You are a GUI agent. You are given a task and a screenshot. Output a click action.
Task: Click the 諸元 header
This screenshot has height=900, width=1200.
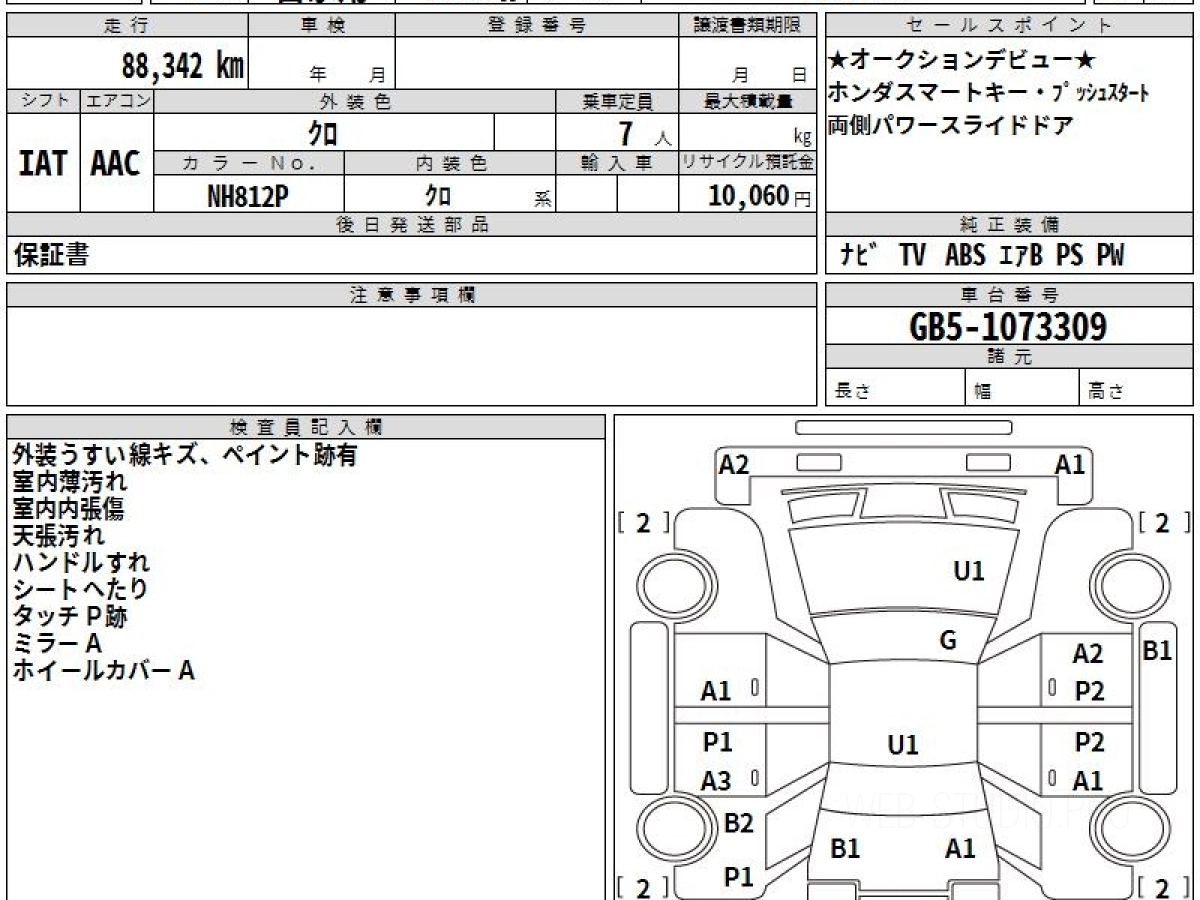1010,358
